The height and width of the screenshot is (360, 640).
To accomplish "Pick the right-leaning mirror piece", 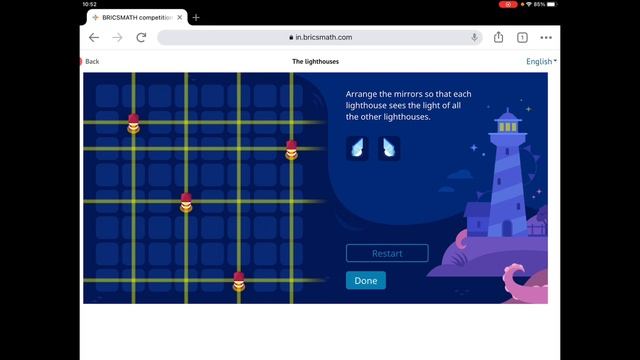I will 389,148.
